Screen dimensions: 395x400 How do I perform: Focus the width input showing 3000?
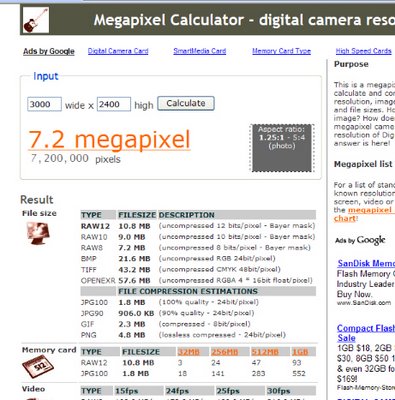click(44, 104)
